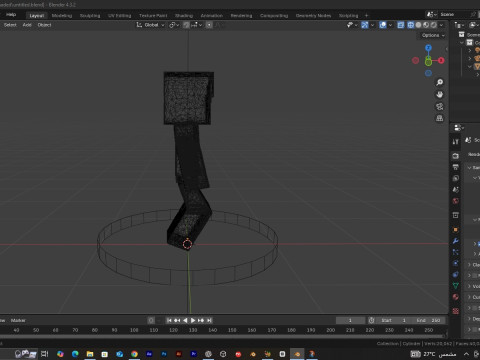Viewport: 480px width, 360px height.
Task: Click the zoom magnifier viewport icon
Action: point(440,82)
